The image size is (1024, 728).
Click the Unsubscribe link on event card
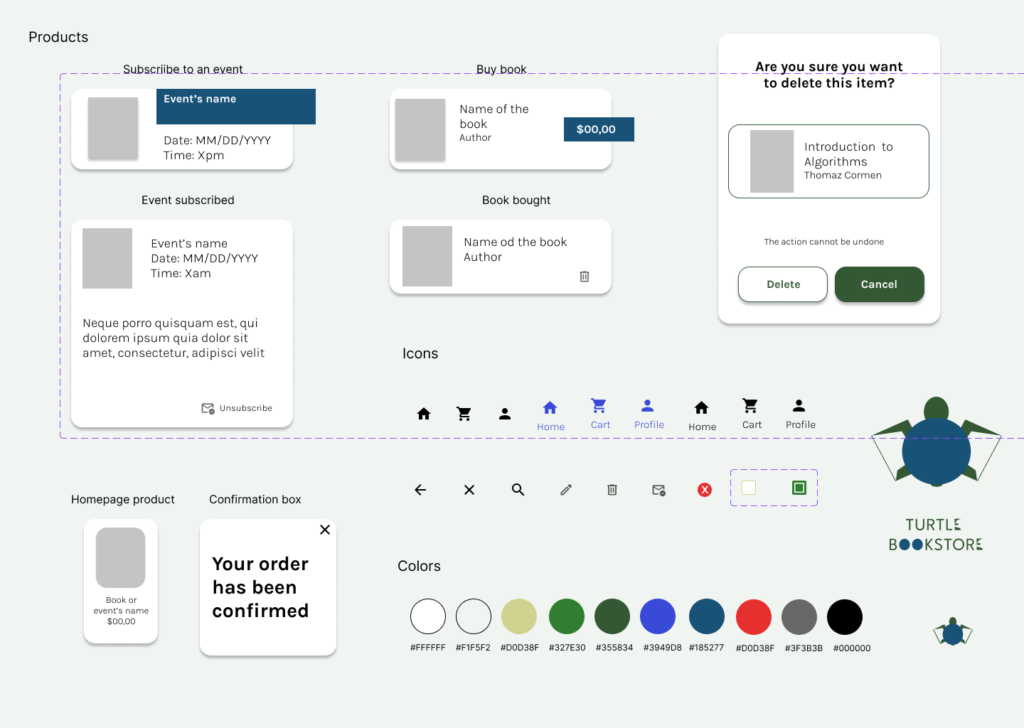[237, 408]
